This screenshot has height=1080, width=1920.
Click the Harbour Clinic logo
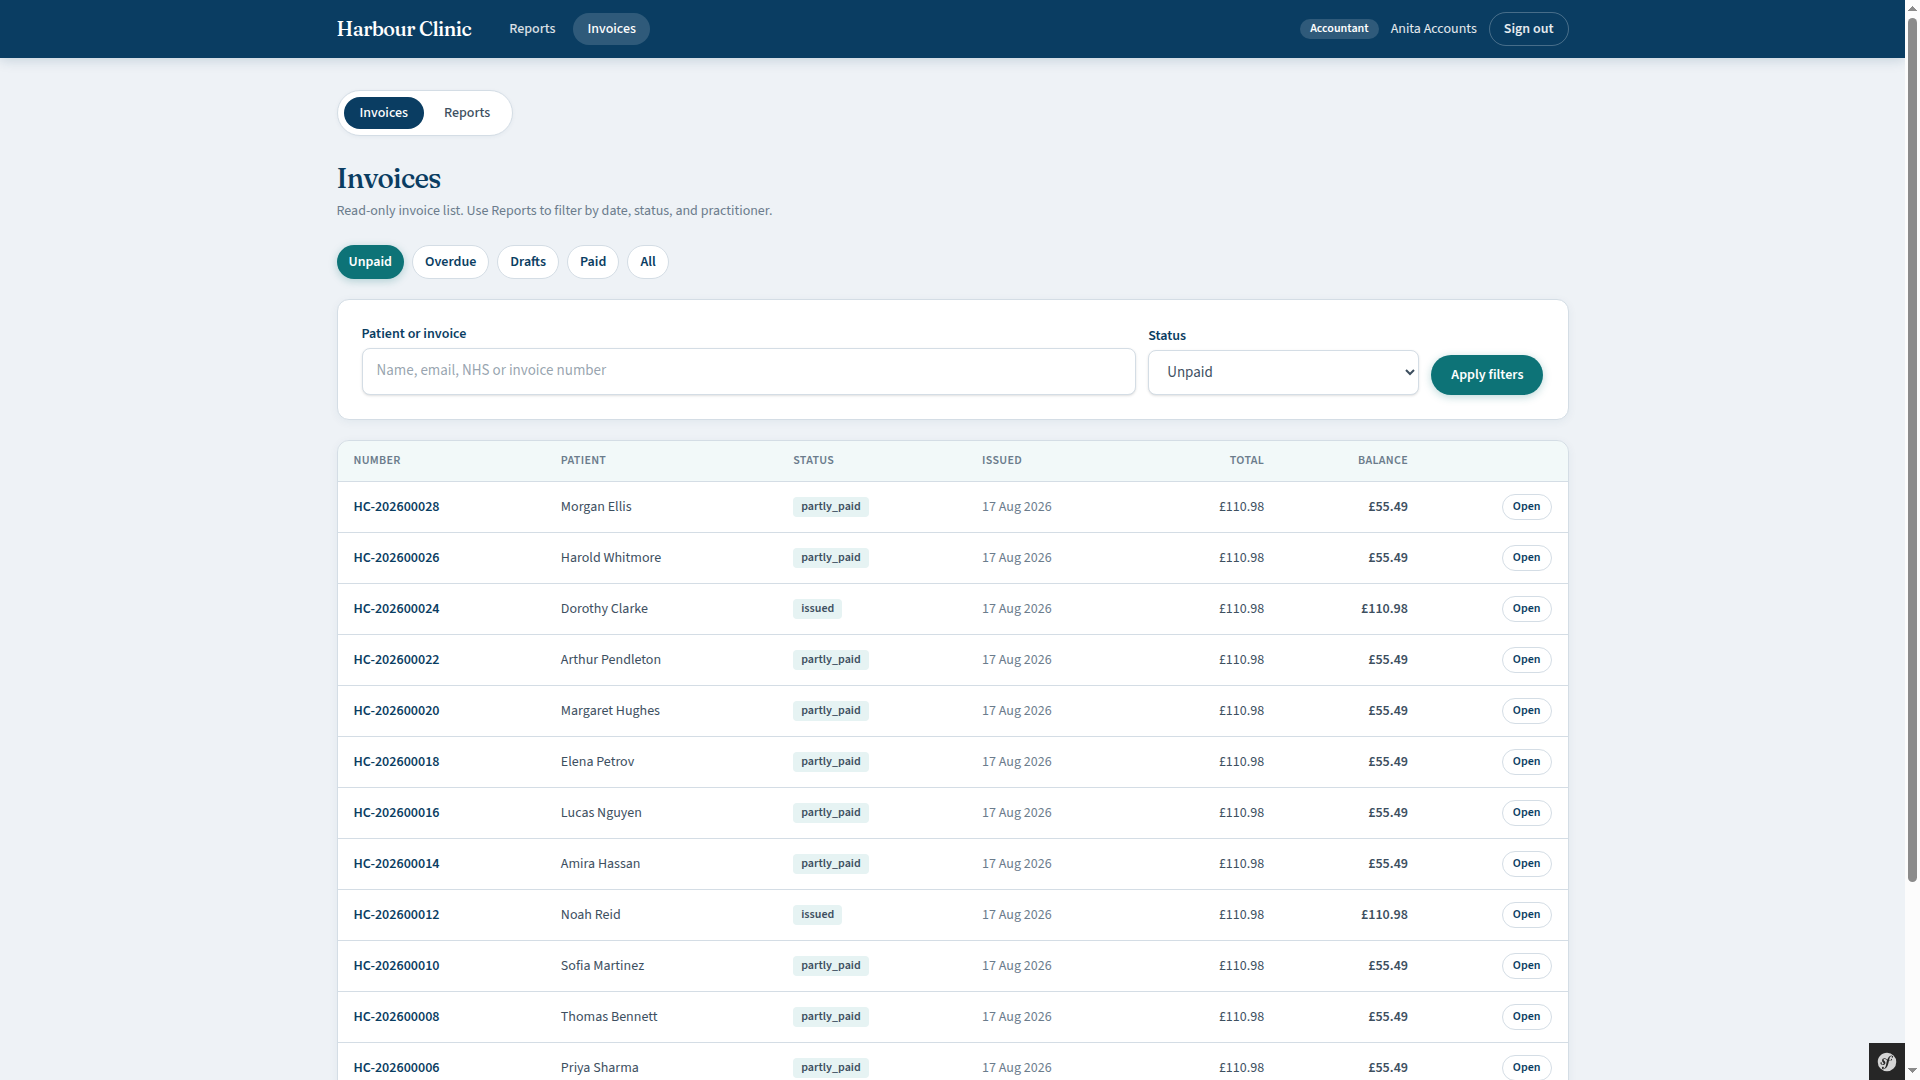point(404,29)
